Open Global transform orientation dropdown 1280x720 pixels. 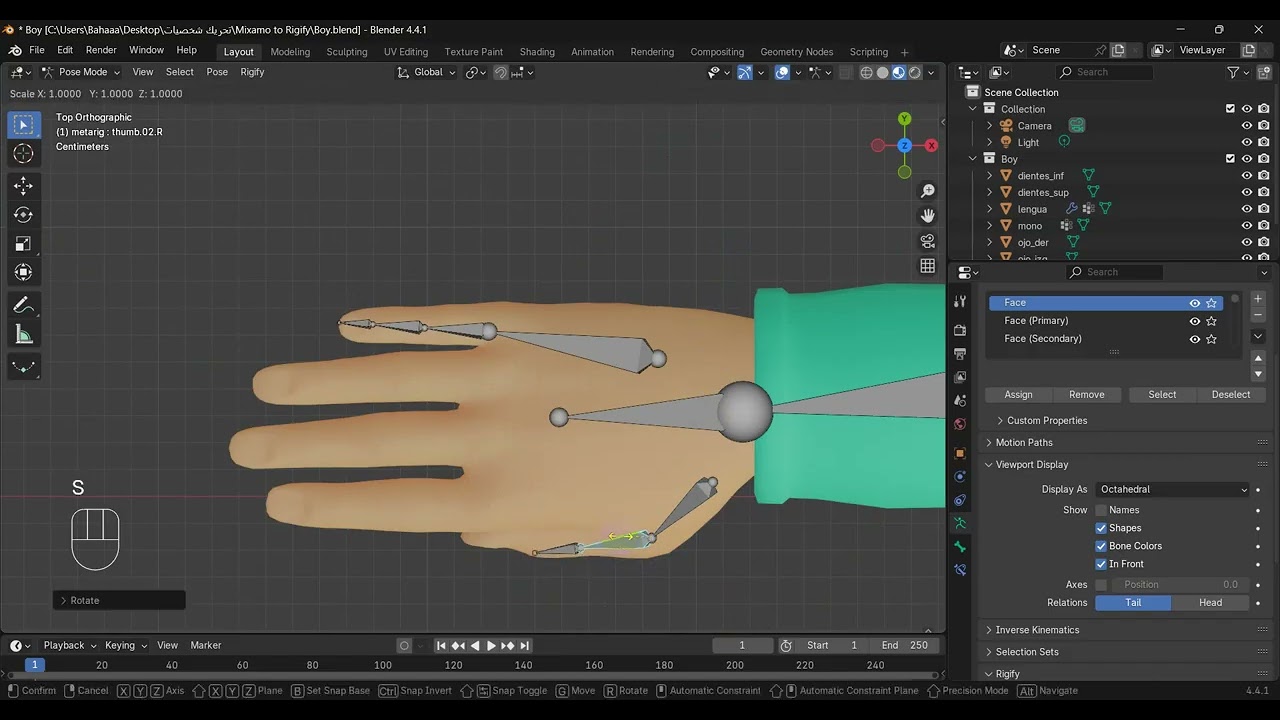427,72
